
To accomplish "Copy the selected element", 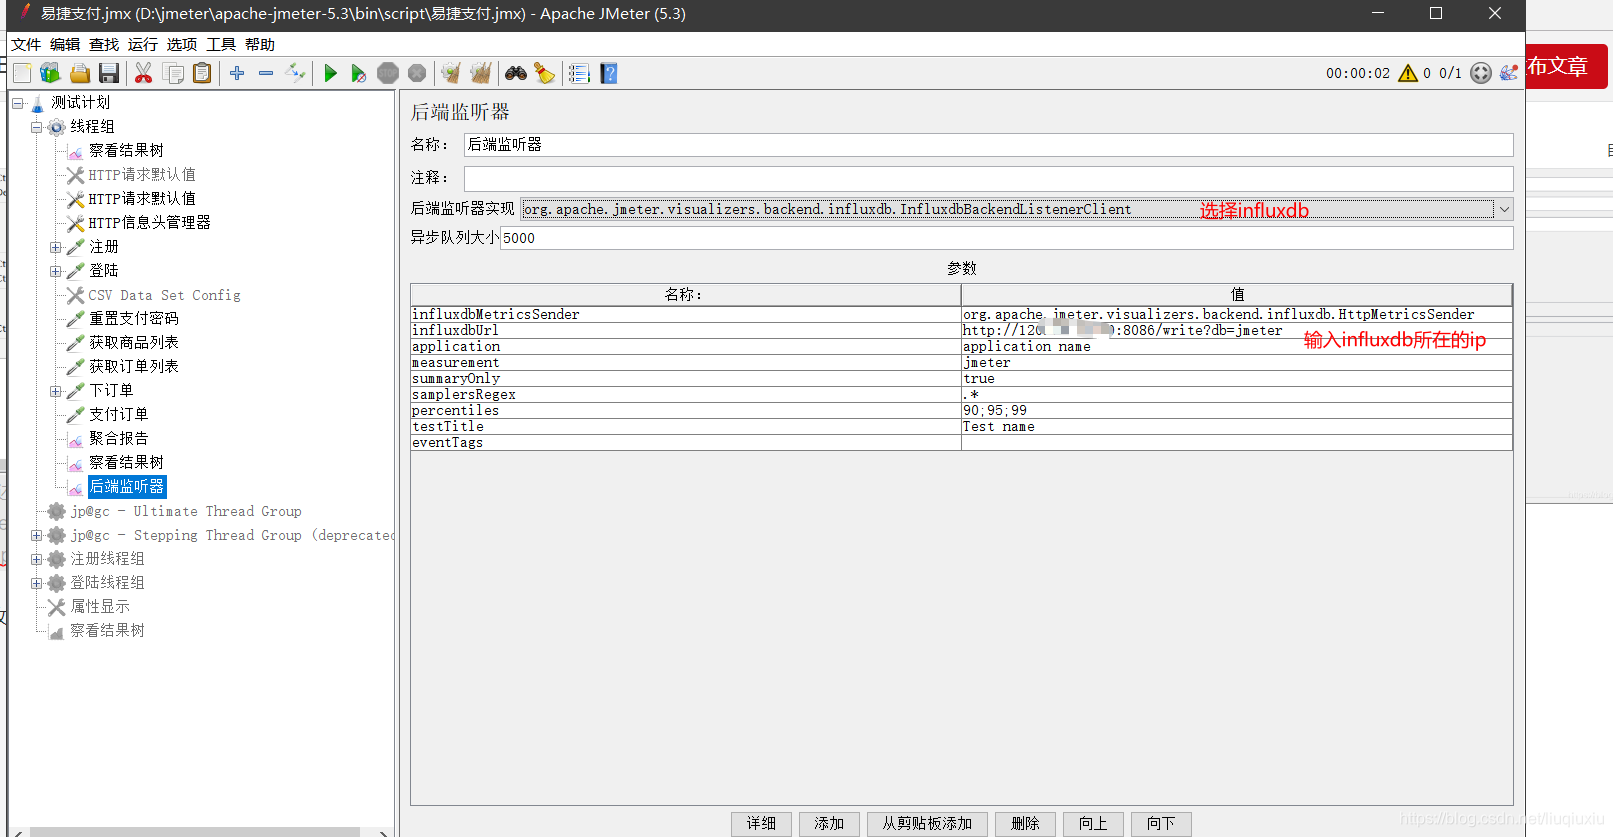I will (x=173, y=73).
